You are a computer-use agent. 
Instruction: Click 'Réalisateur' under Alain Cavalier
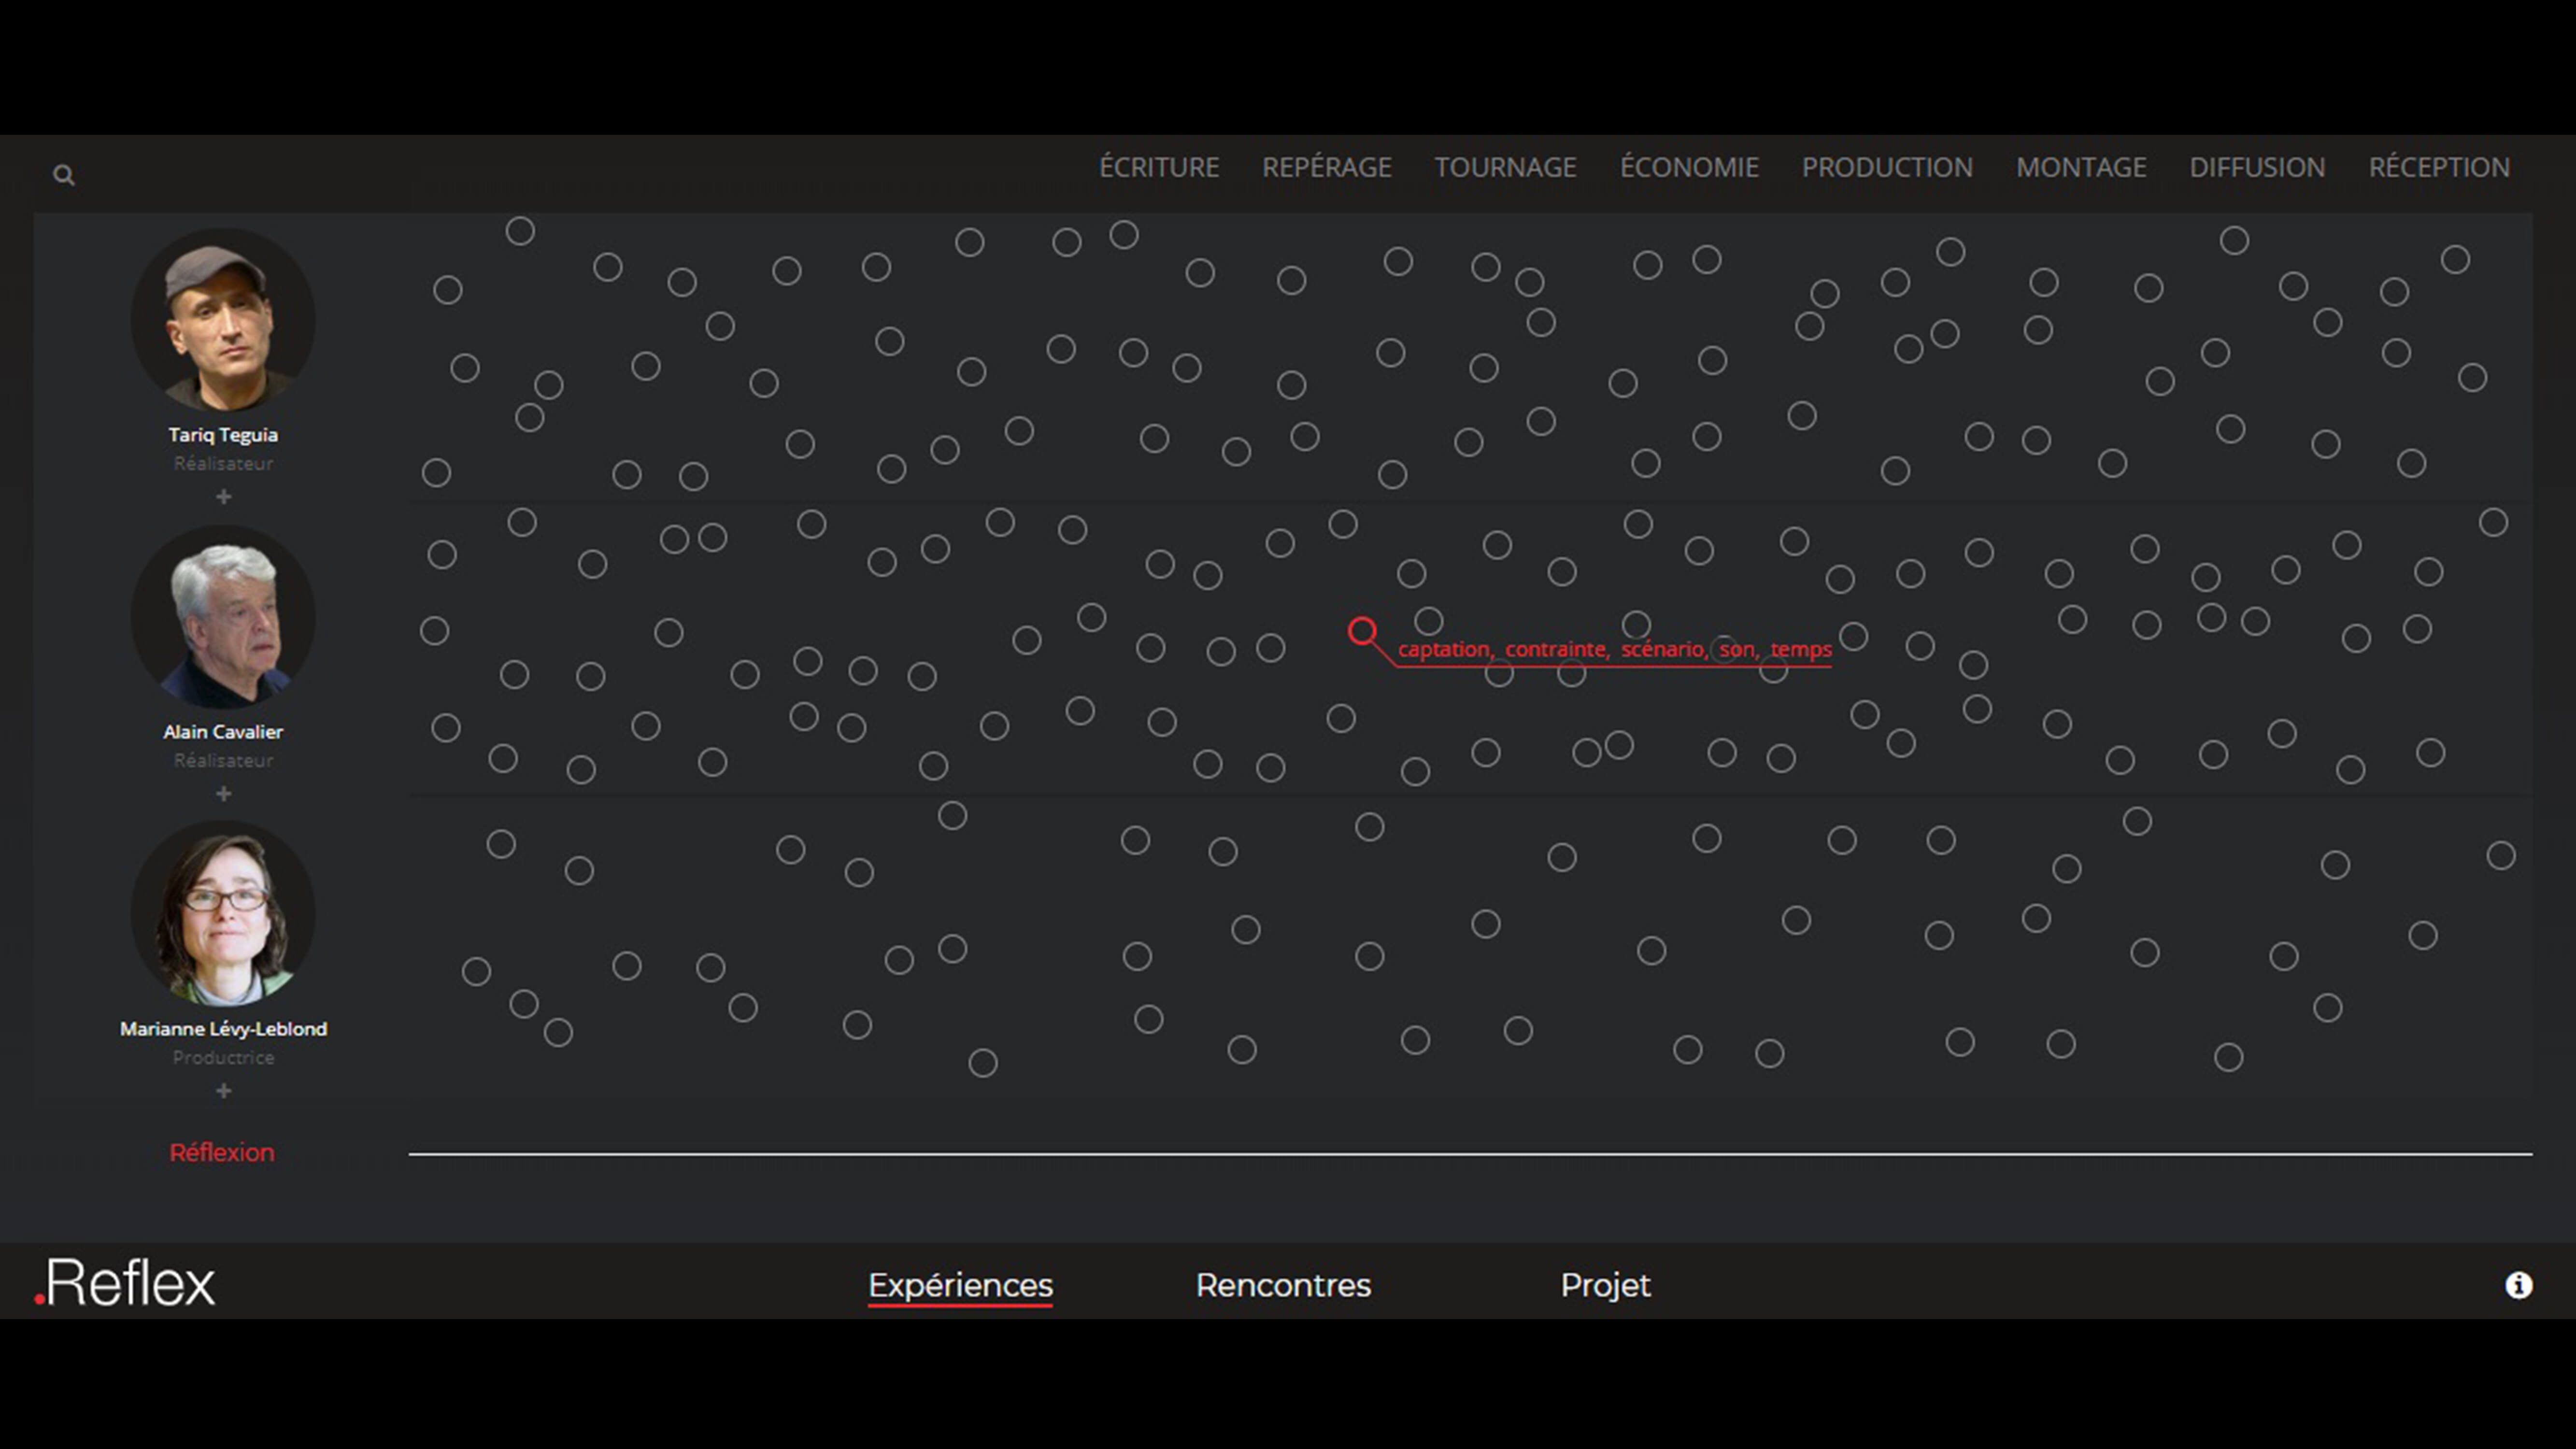(223, 761)
